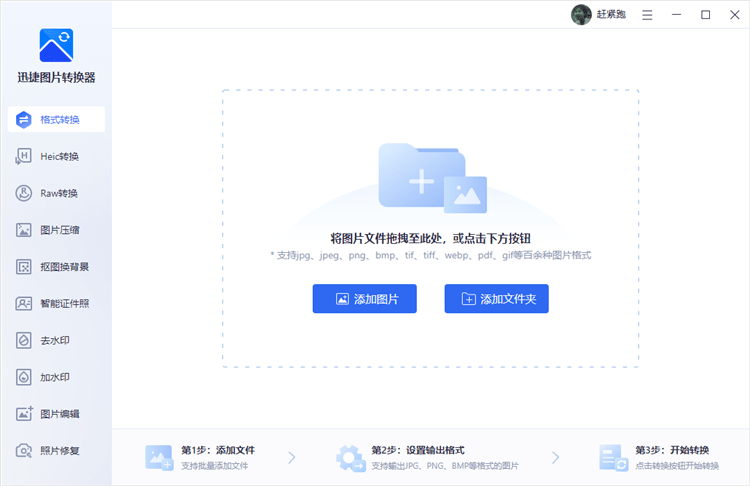Open the Raw转换 sidebar icon
This screenshot has height=486, width=750.
point(23,193)
